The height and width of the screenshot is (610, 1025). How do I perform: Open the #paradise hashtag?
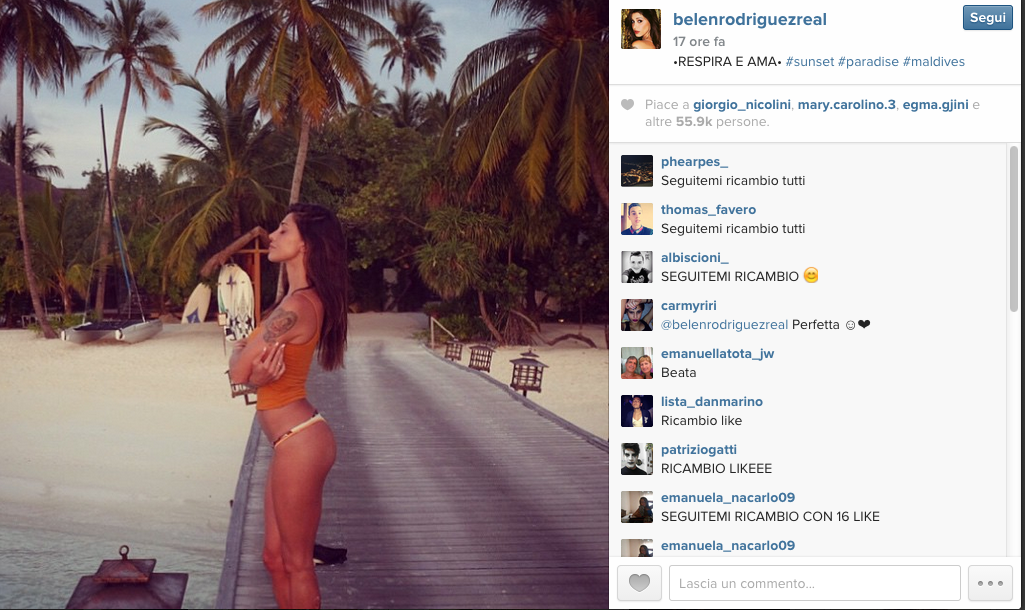coord(869,61)
